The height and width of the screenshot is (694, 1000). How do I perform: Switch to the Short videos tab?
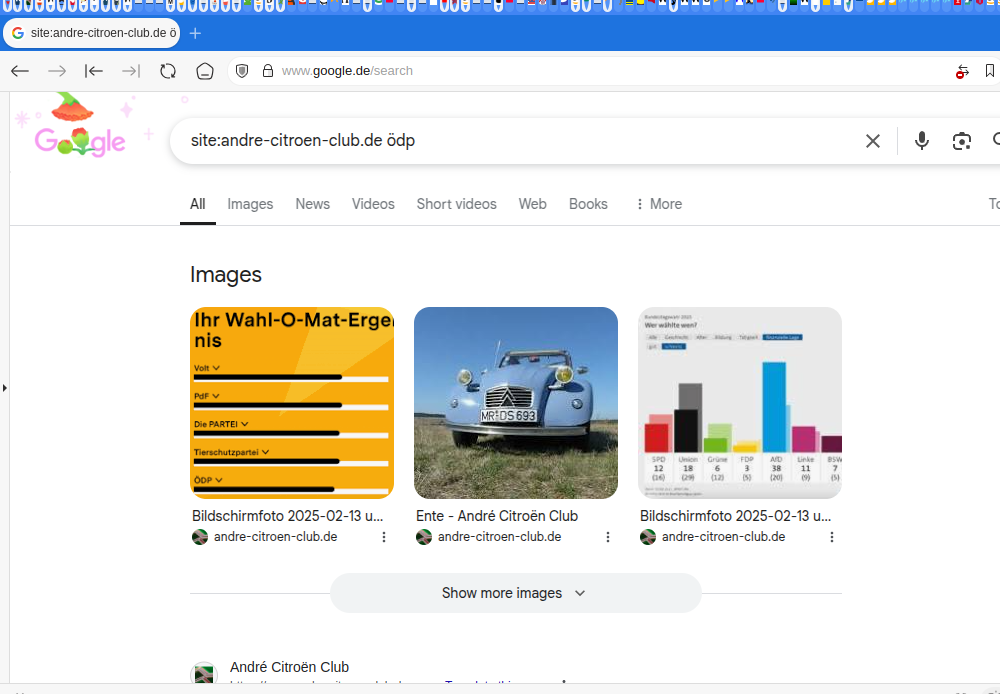(457, 204)
